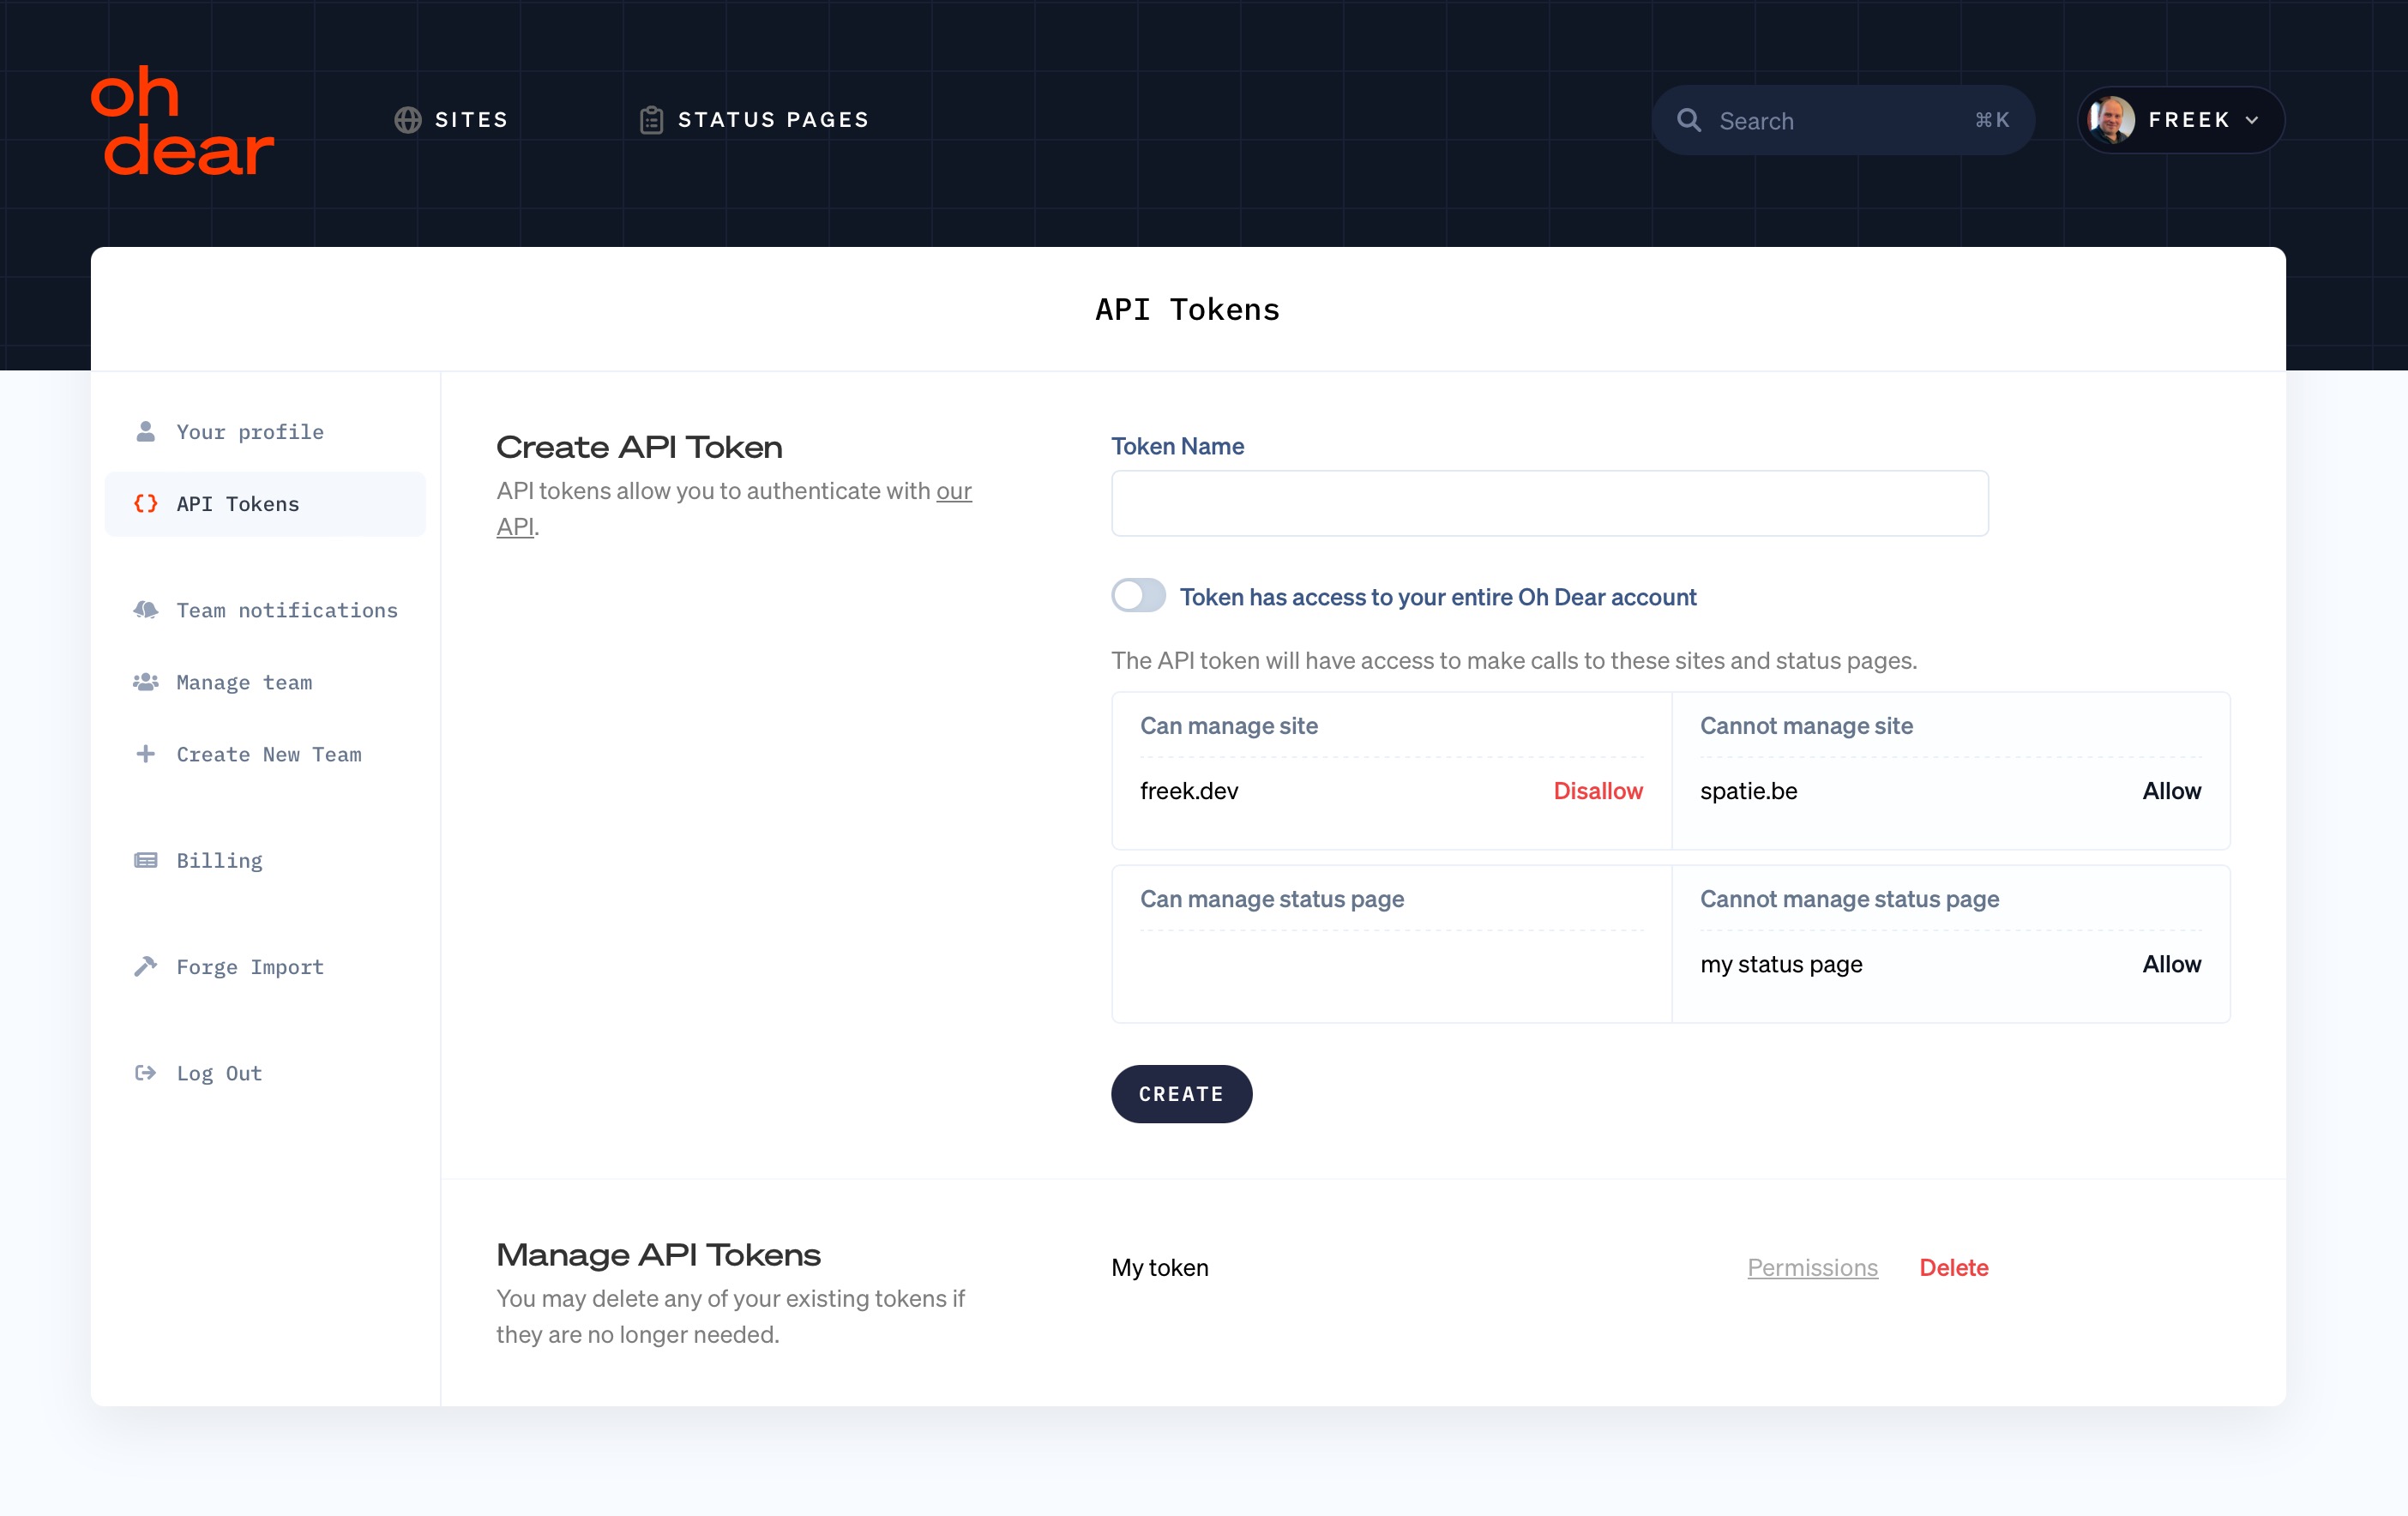Delete My token
The width and height of the screenshot is (2408, 1516).
point(1953,1267)
